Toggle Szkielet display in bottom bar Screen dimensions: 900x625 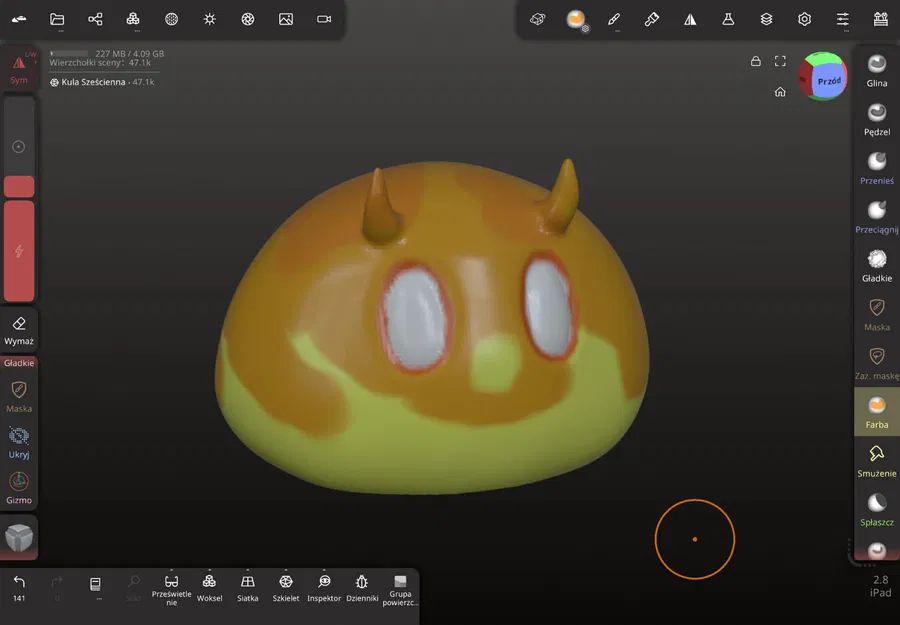click(x=285, y=588)
